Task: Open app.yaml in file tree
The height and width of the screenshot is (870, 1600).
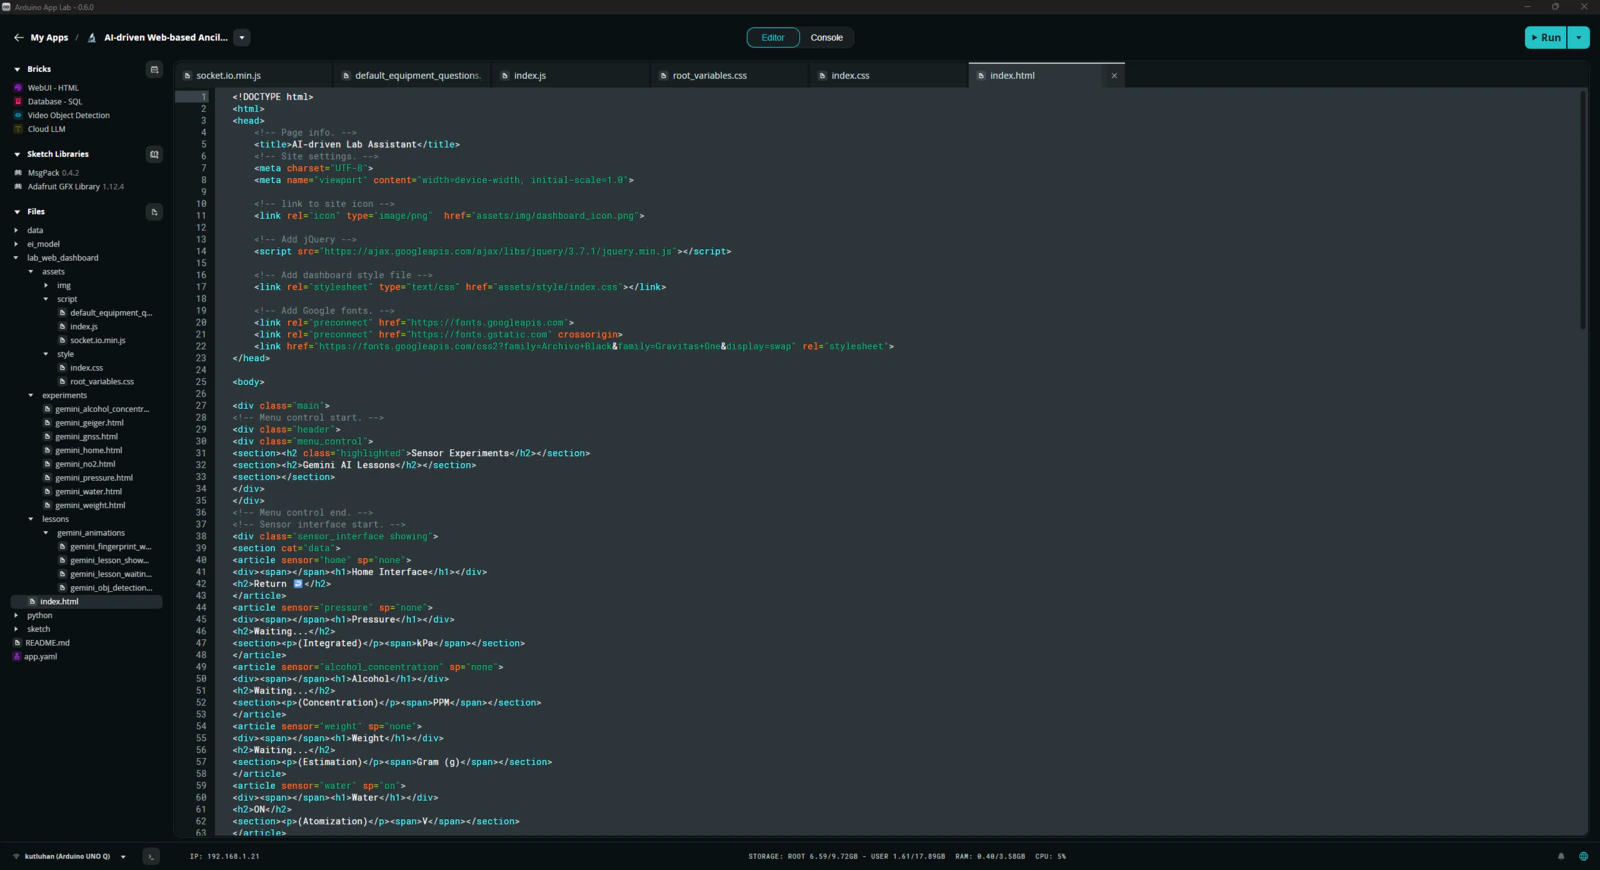Action: 35,657
